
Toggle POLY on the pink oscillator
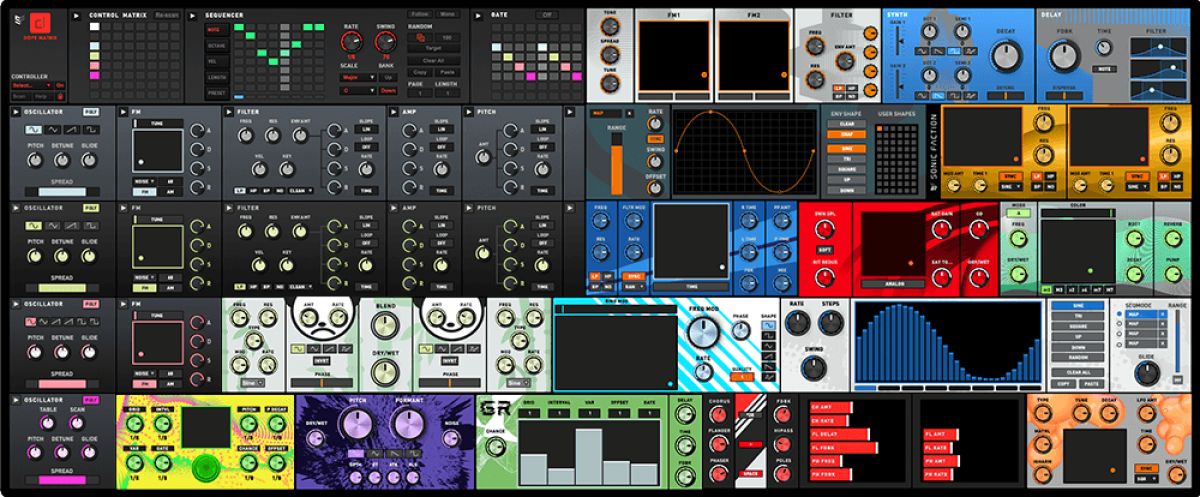(x=91, y=304)
